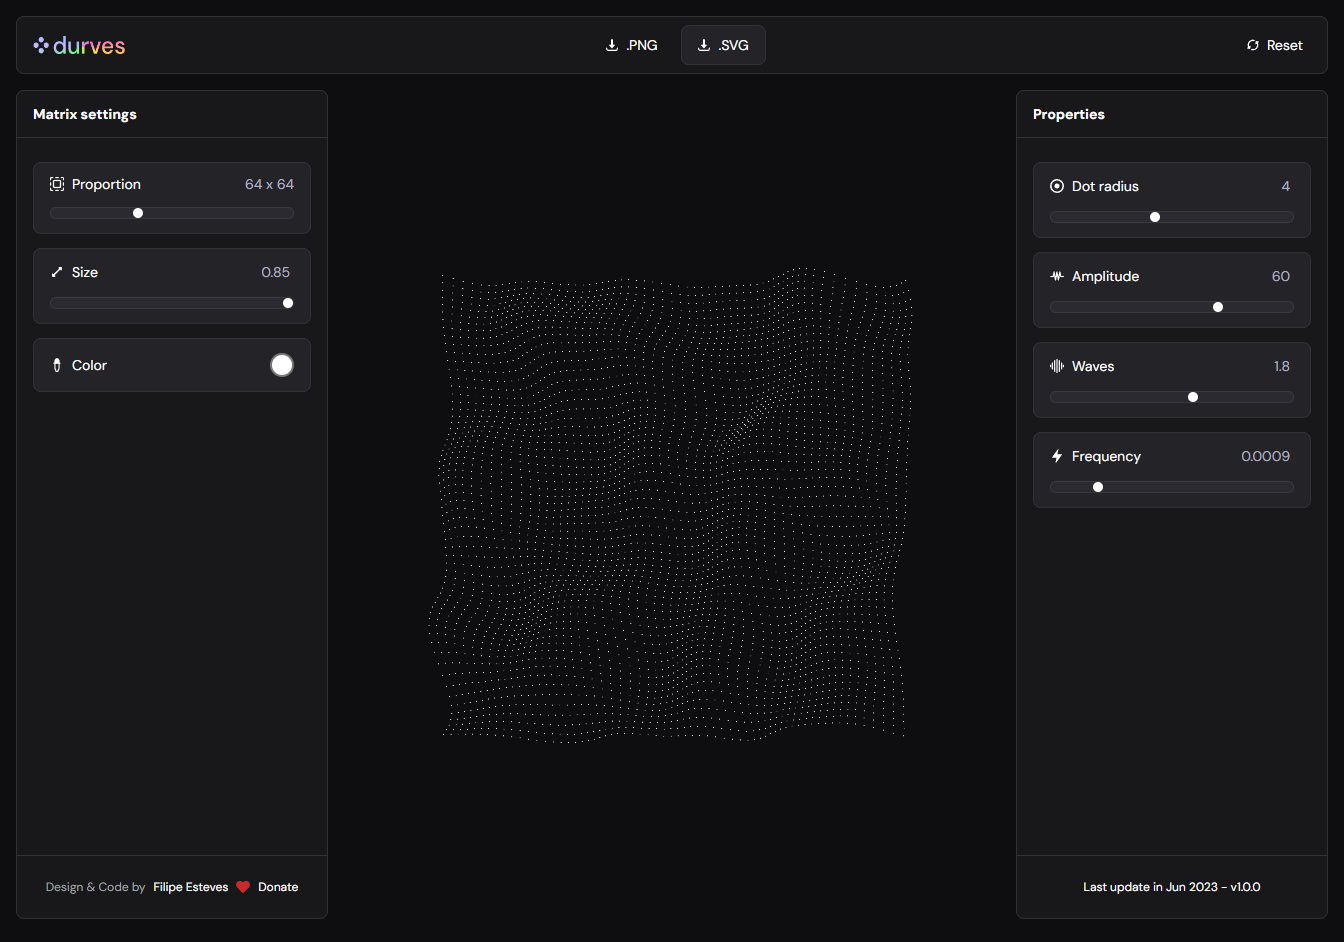Click the Dot radius slider handle

[1155, 217]
